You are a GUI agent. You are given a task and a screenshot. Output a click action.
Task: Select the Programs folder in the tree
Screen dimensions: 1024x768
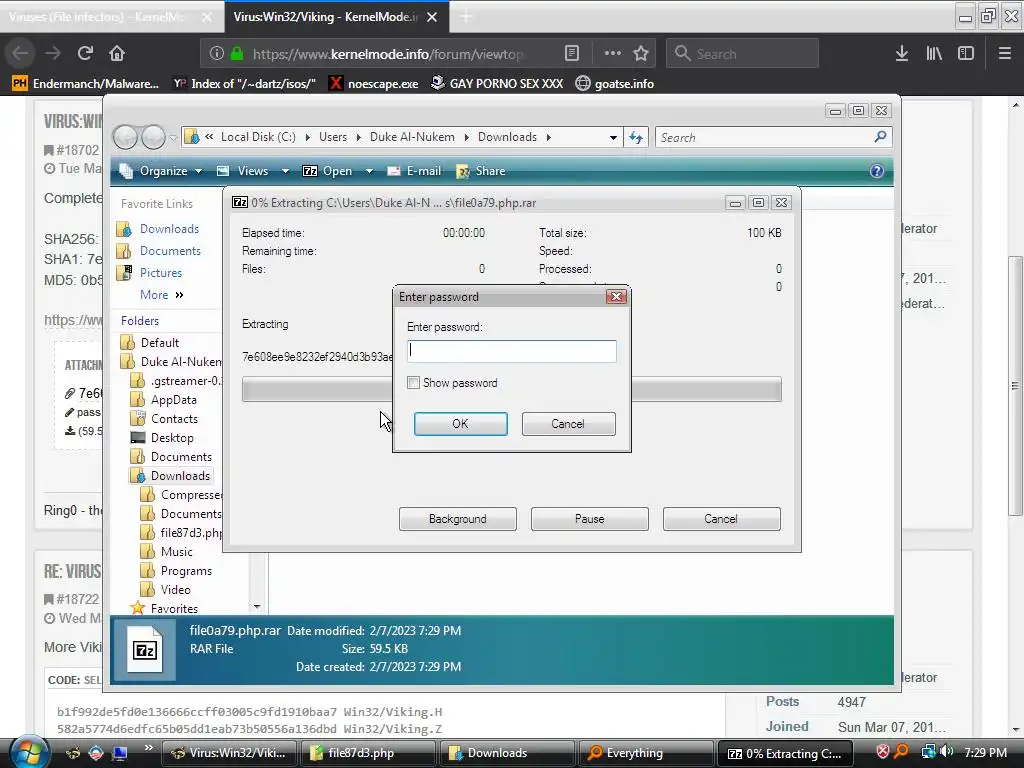click(186, 571)
